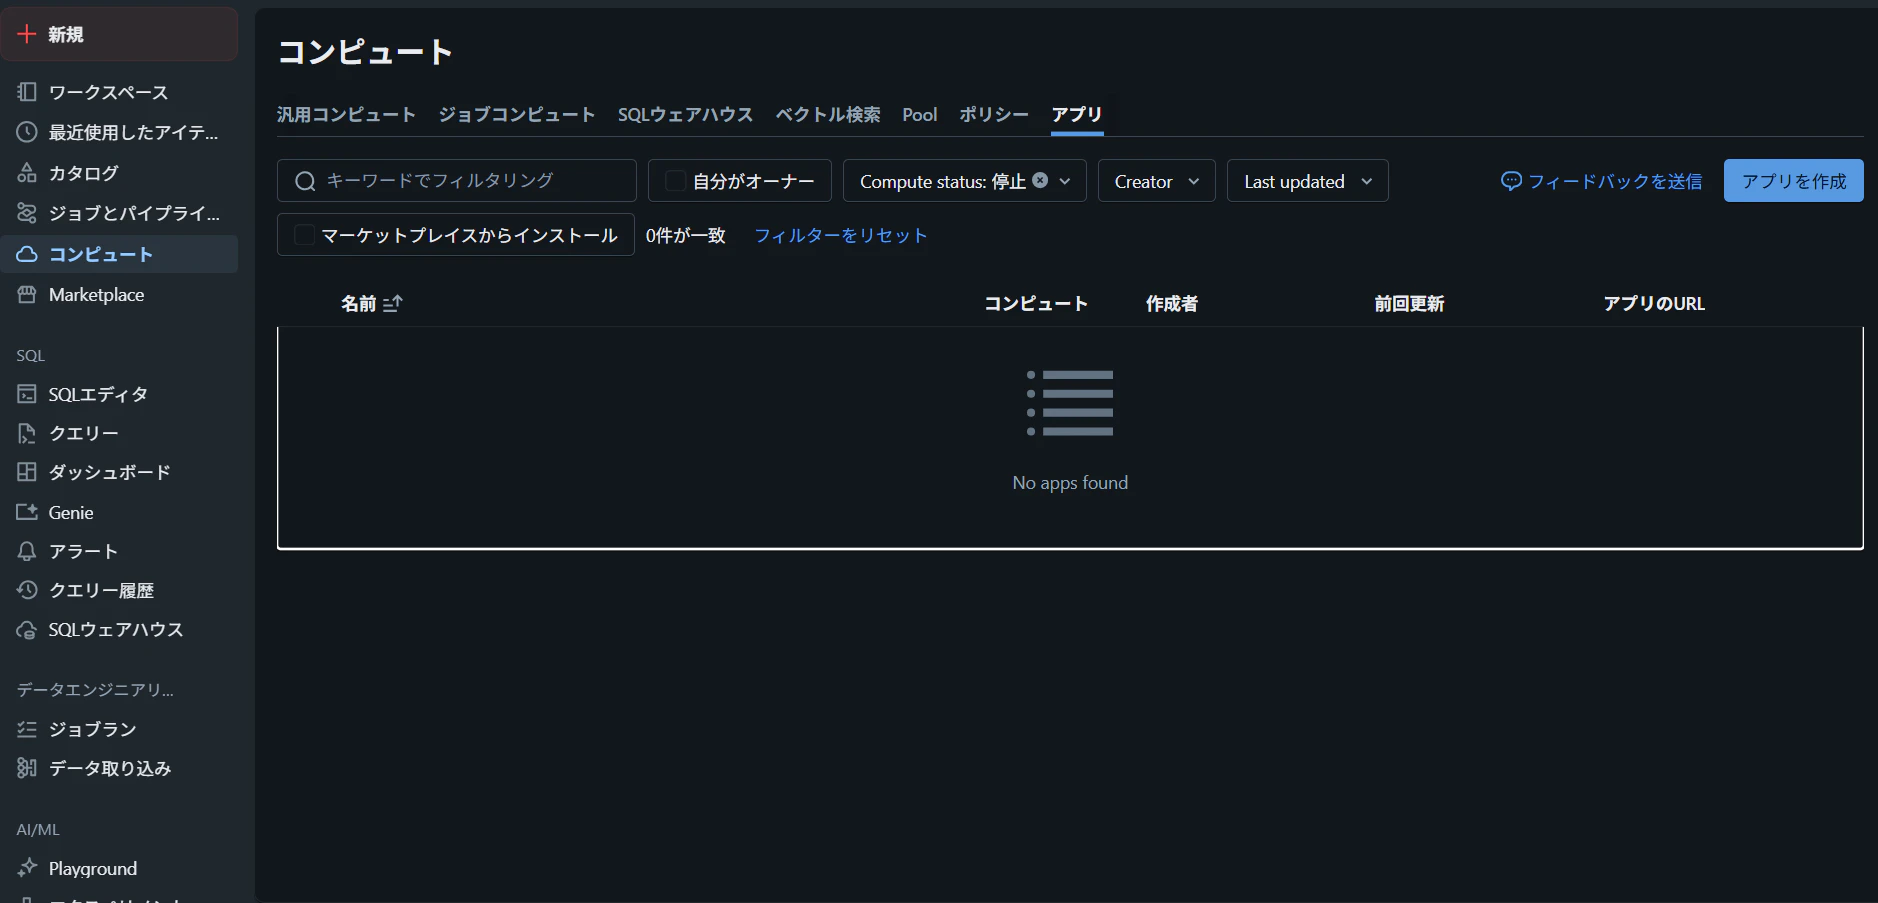Enable the マーケットプレイスからインストール checkbox

coord(304,235)
